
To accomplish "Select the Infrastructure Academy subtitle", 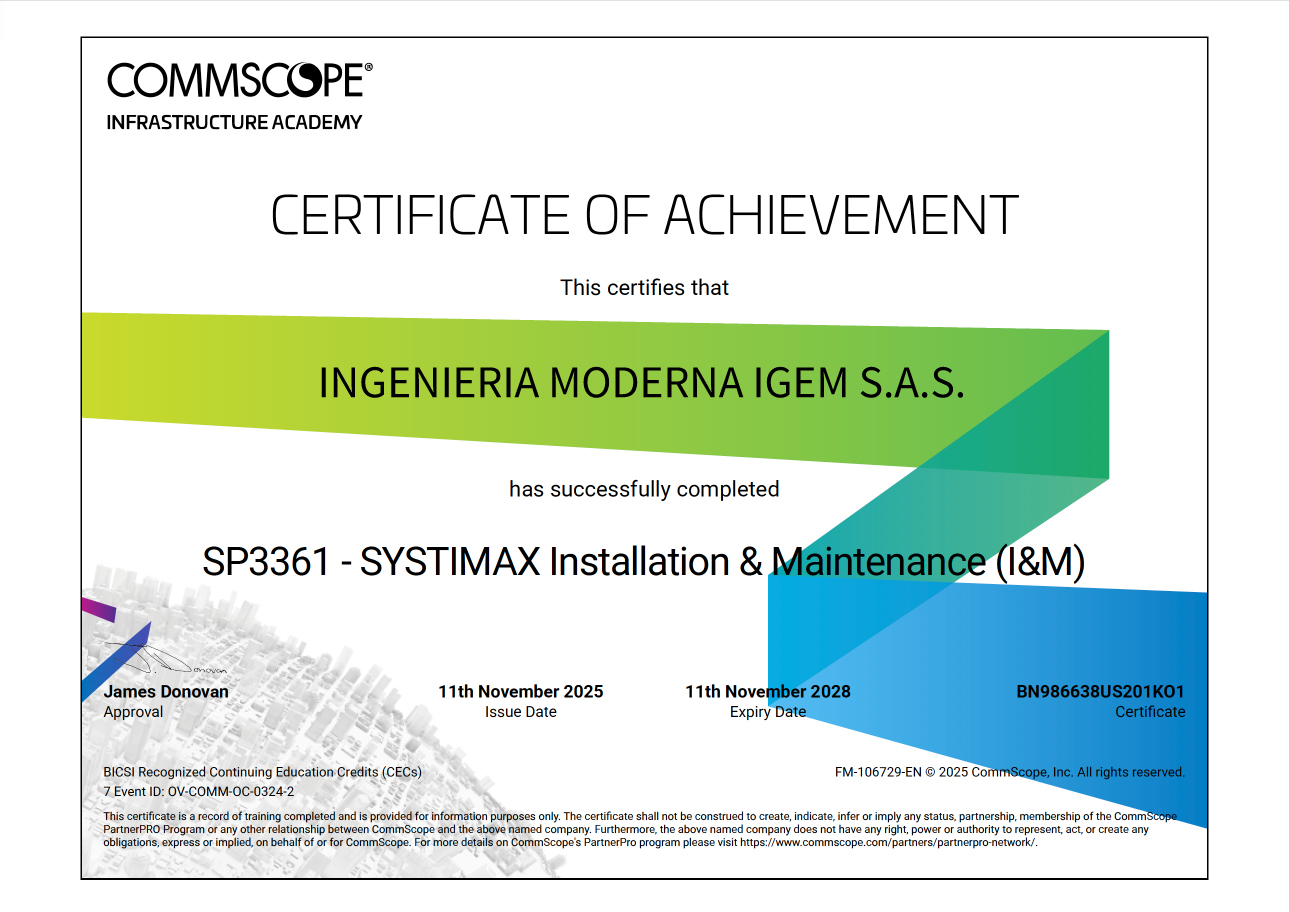I will point(234,123).
